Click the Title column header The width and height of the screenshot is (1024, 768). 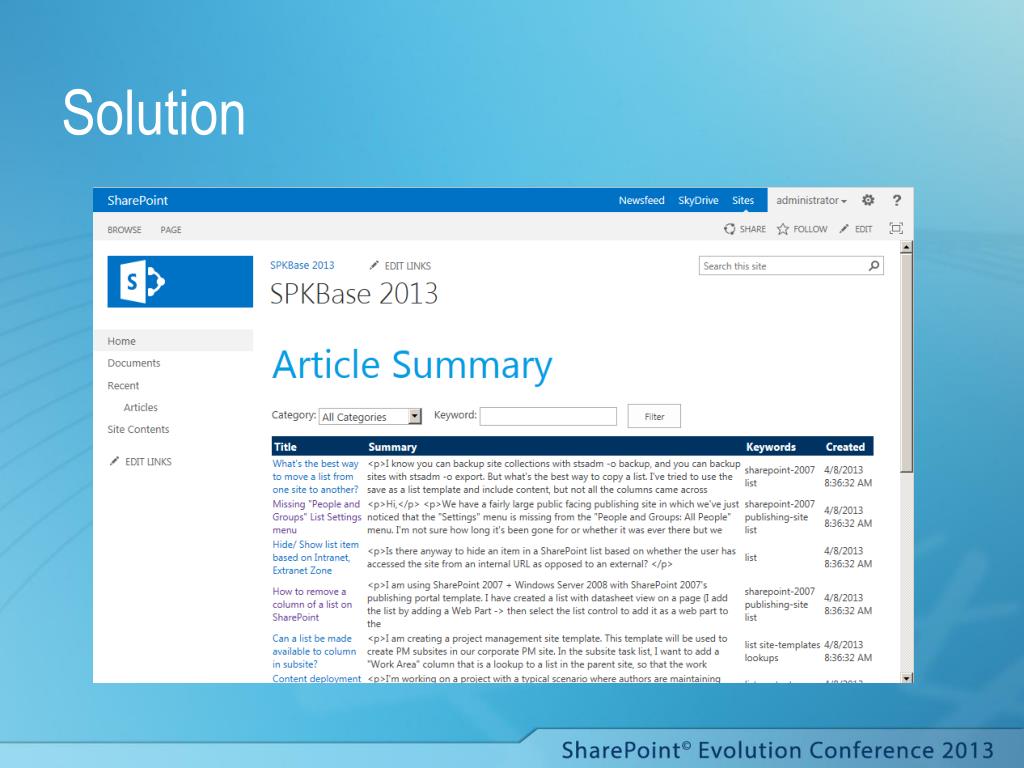point(285,447)
